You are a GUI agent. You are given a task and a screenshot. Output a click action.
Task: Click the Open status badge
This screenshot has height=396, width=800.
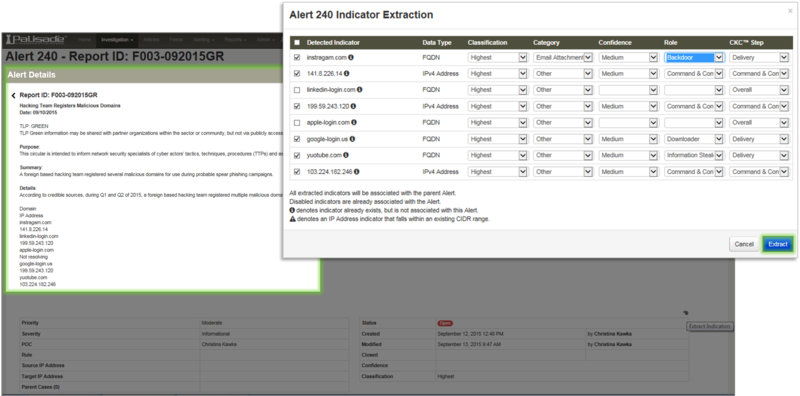coord(445,323)
